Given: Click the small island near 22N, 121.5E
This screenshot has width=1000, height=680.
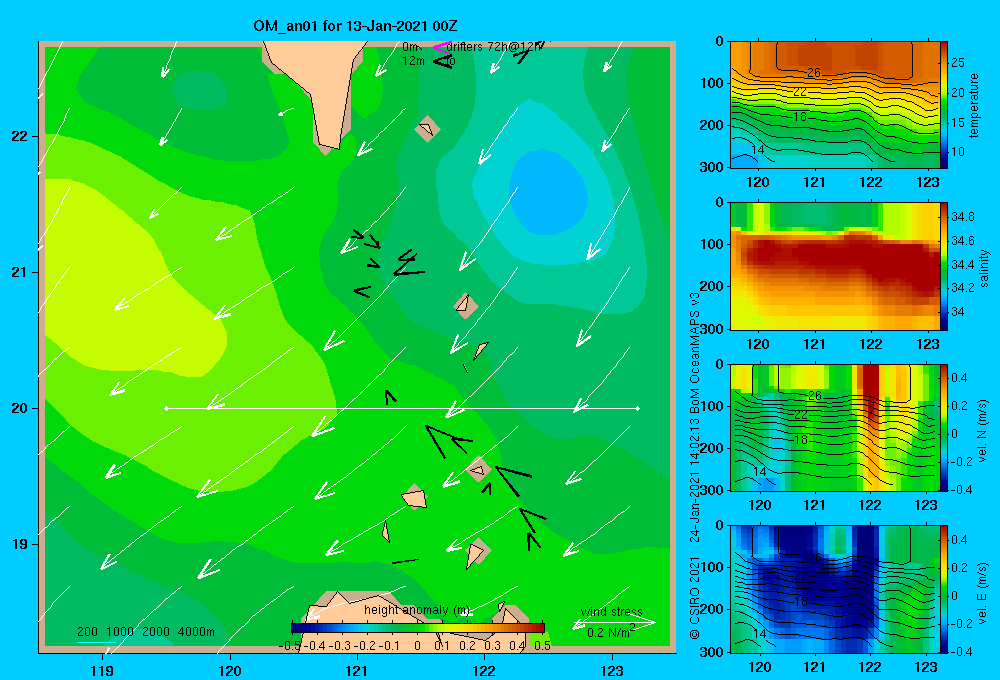Looking at the screenshot, I should 427,129.
